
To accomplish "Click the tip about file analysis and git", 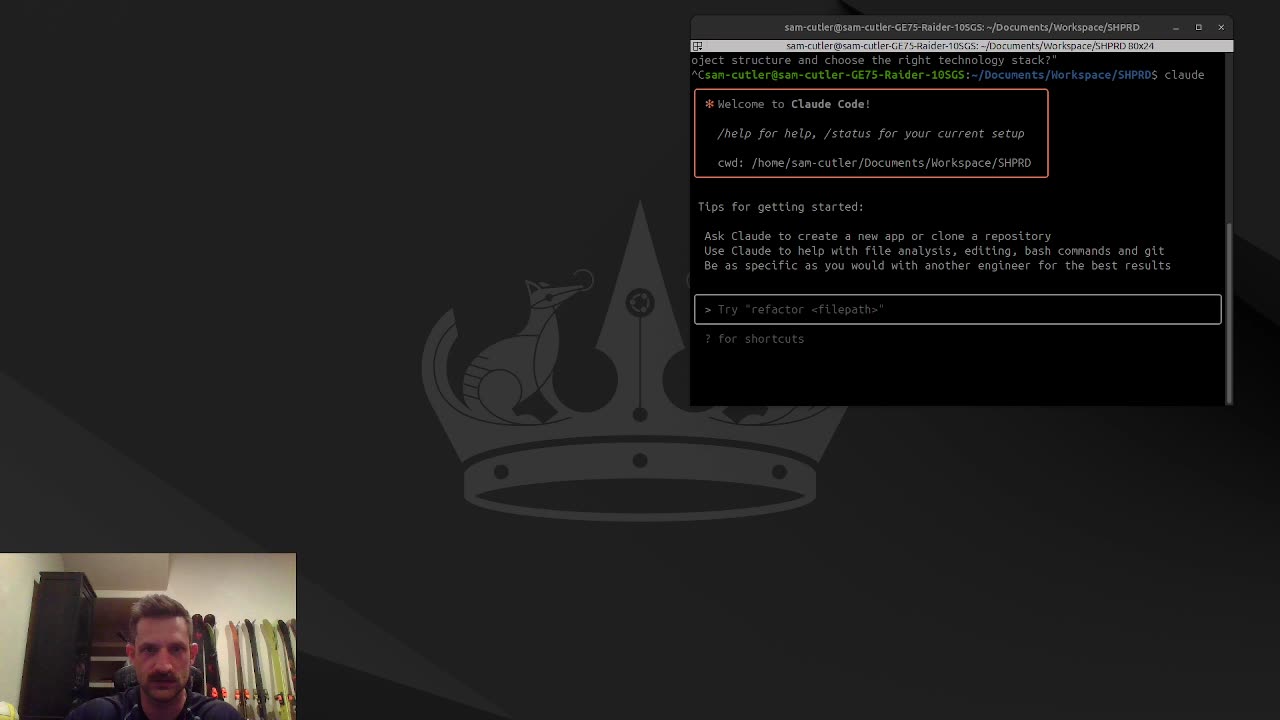I will click(934, 251).
